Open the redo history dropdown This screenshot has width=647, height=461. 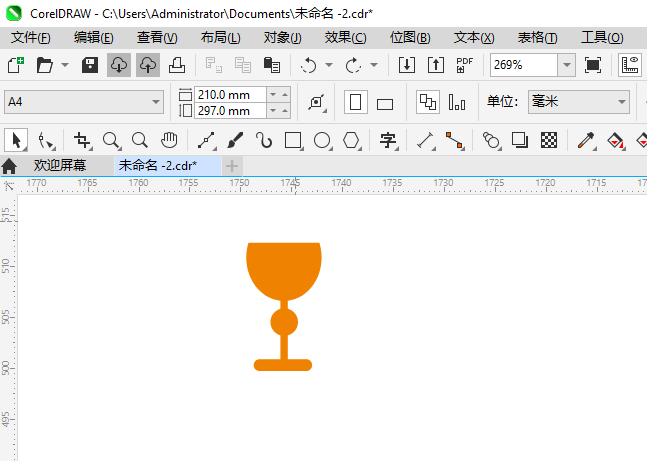pyautogui.click(x=374, y=65)
